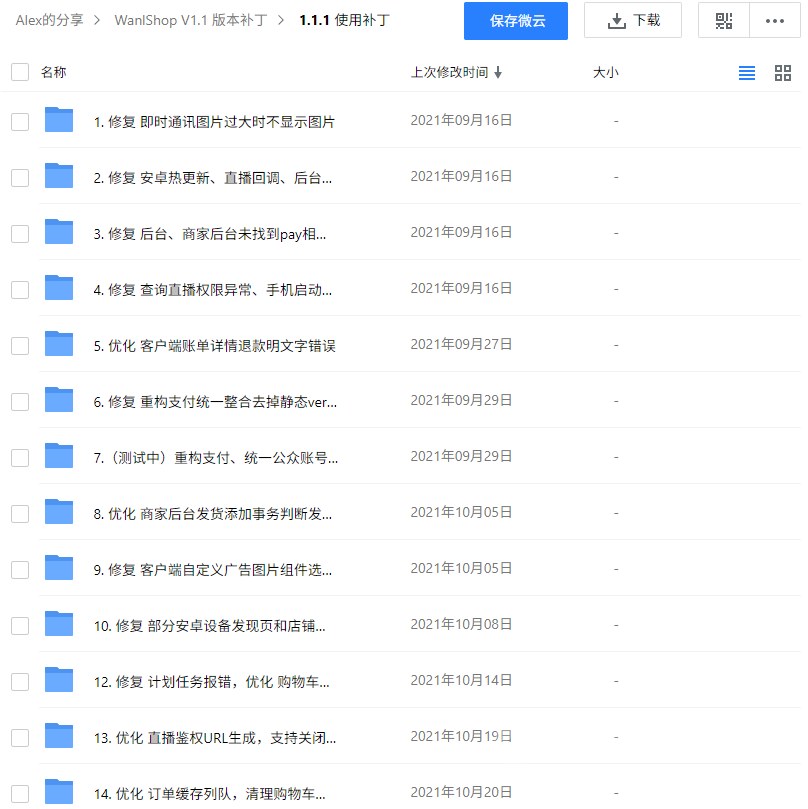The width and height of the screenshot is (808, 809).
Task: Open the 14. 优化 订单缓存列队 folder name
Action: coord(209,794)
